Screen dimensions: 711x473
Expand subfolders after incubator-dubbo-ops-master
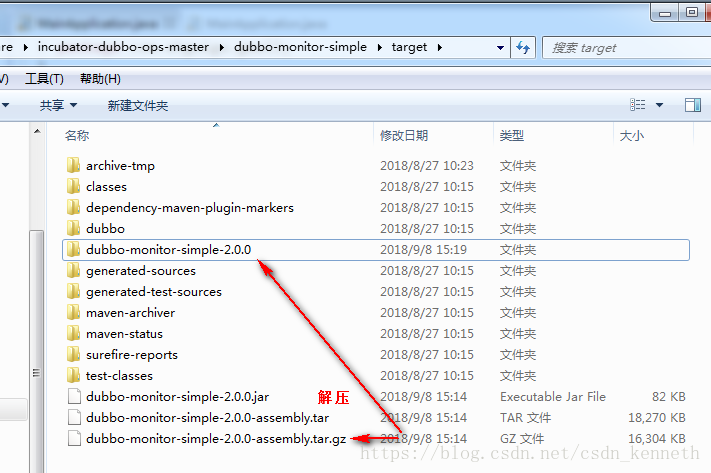point(222,47)
